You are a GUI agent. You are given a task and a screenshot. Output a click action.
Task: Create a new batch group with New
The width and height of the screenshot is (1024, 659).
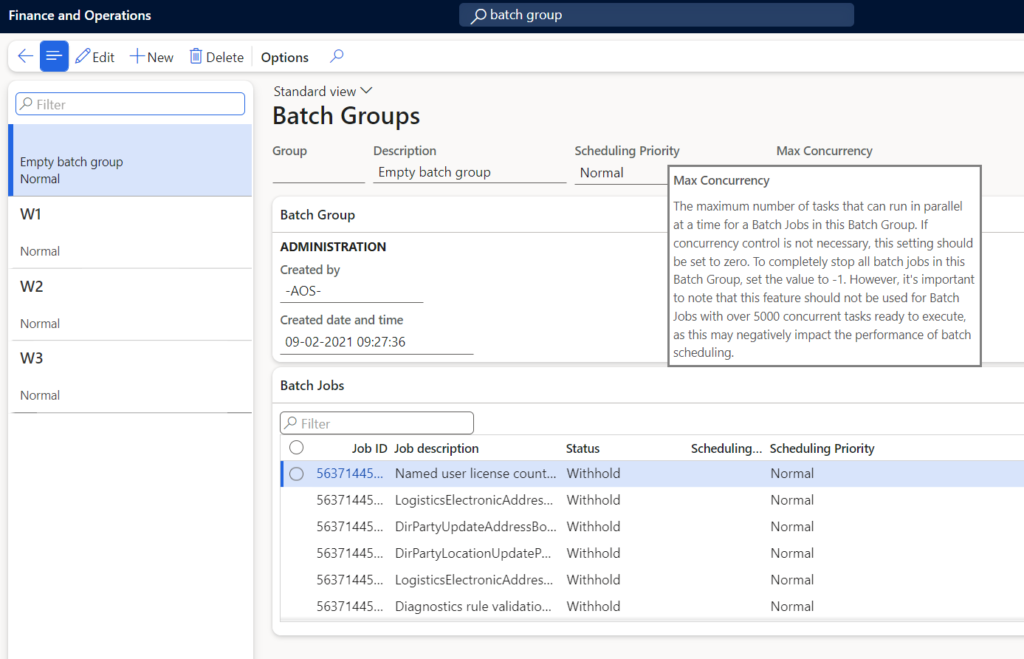point(152,57)
